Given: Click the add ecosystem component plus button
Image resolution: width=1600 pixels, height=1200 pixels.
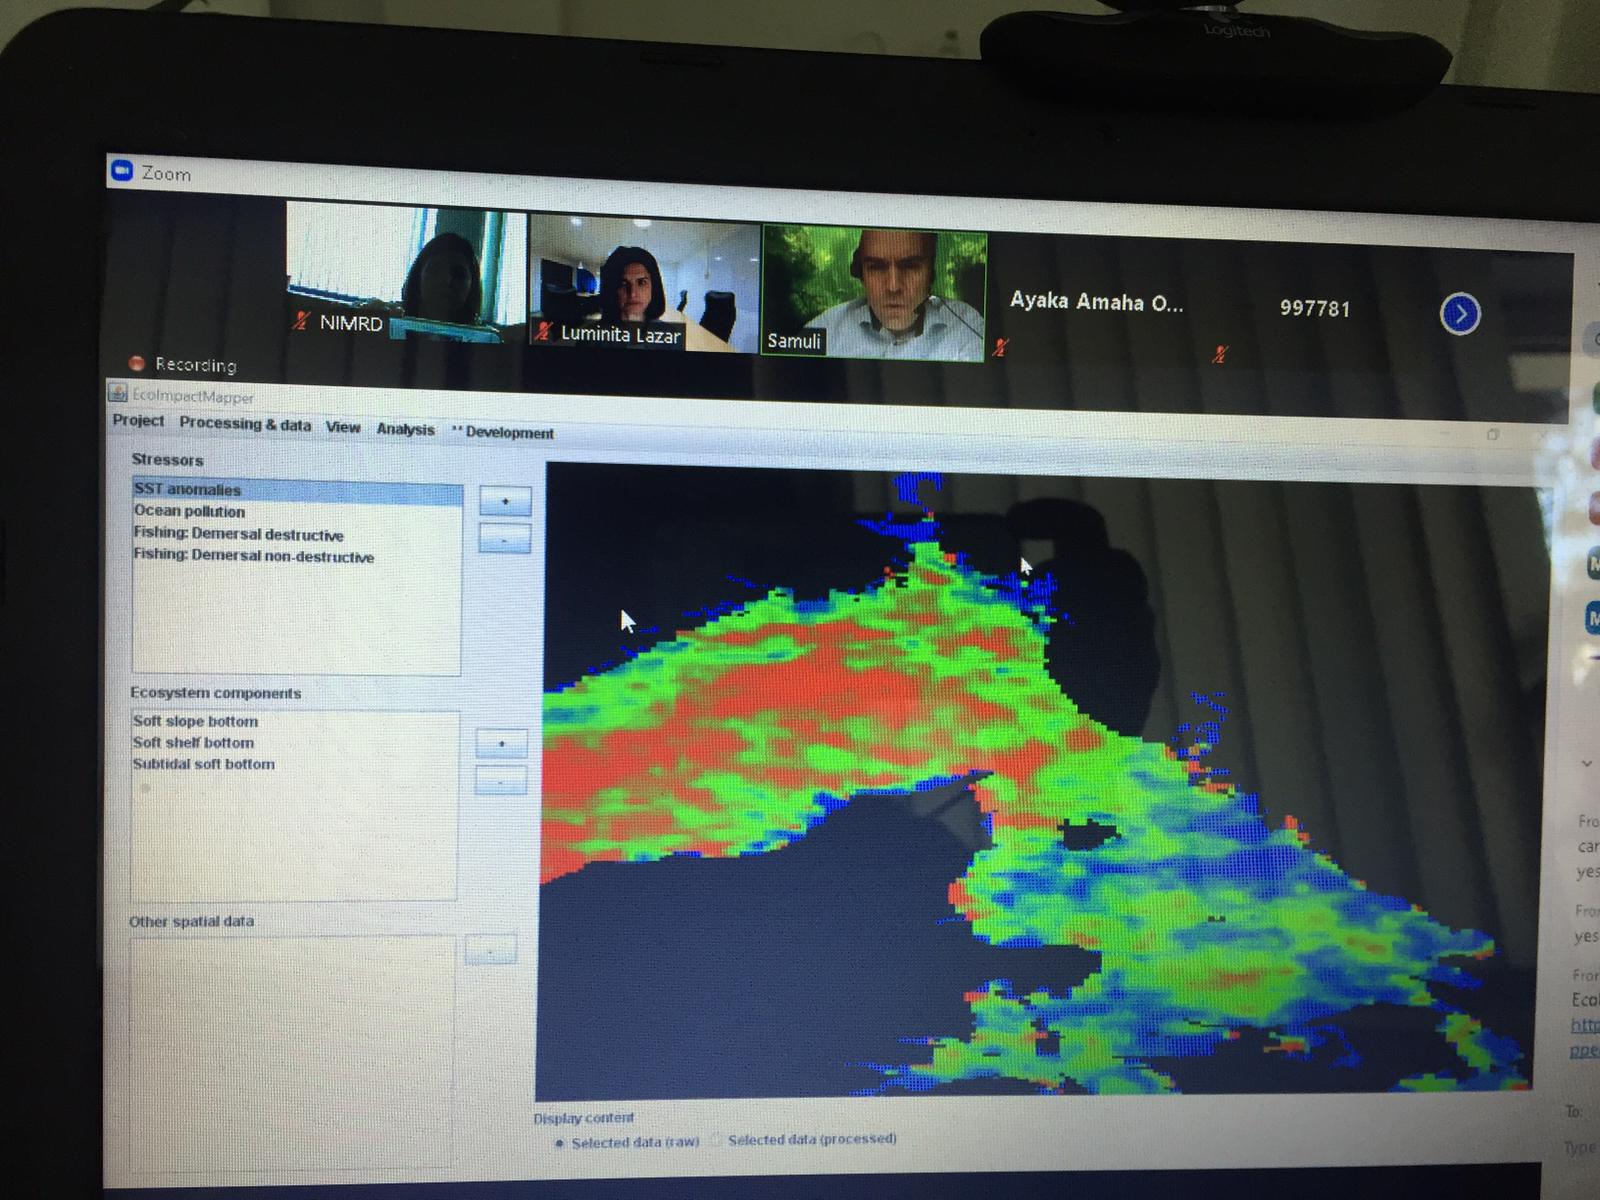Looking at the screenshot, I should pos(501,744).
